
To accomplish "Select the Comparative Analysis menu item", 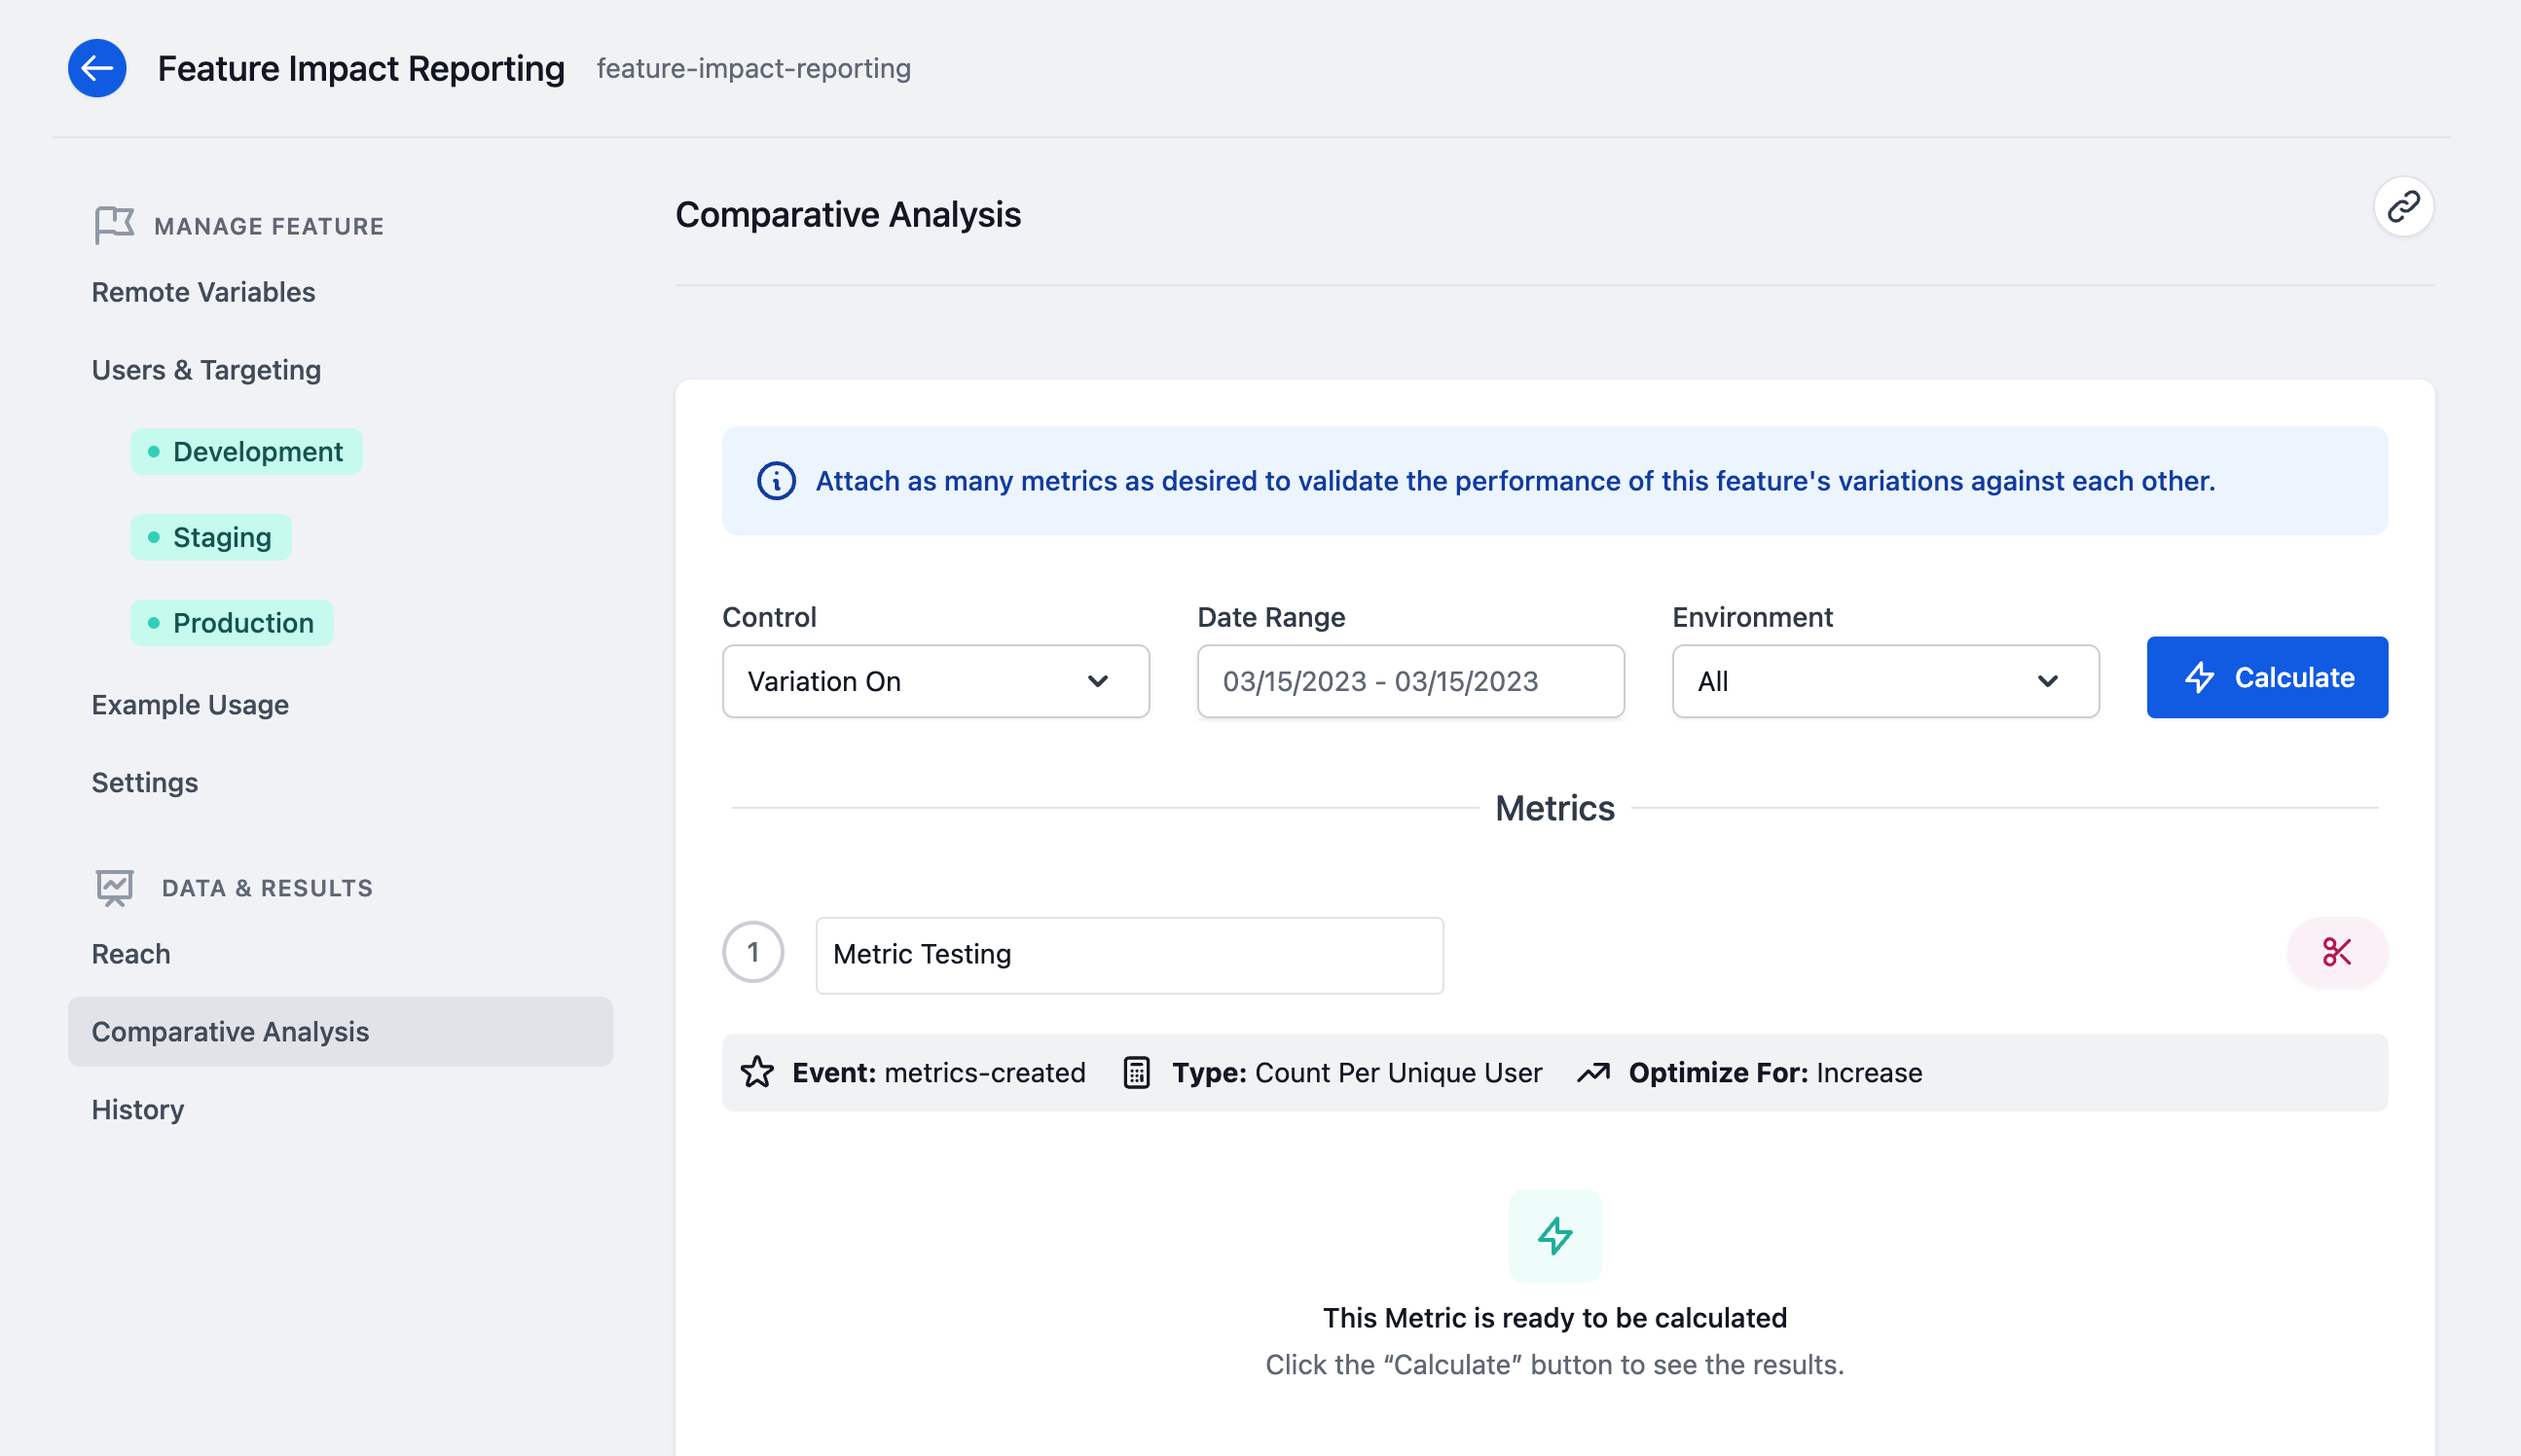I will [231, 1030].
